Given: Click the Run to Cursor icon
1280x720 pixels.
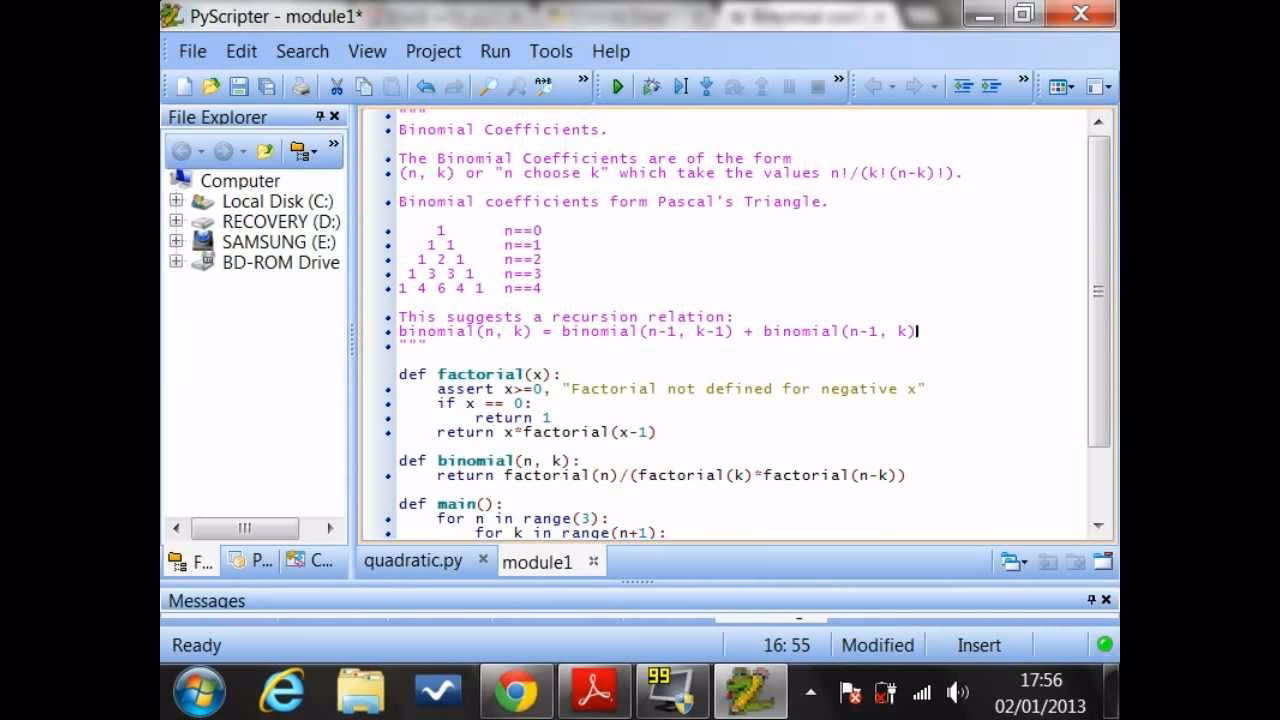Looking at the screenshot, I should point(680,87).
